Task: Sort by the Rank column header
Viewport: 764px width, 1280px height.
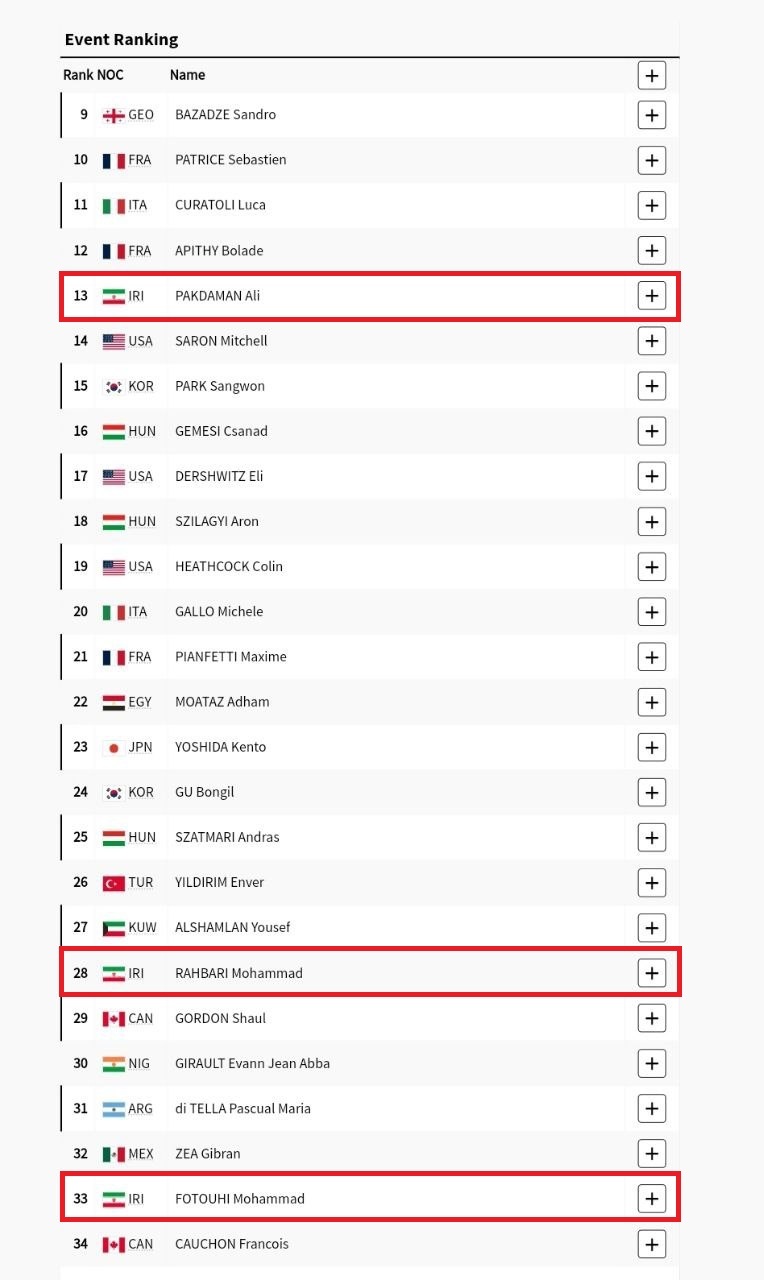Action: [77, 75]
